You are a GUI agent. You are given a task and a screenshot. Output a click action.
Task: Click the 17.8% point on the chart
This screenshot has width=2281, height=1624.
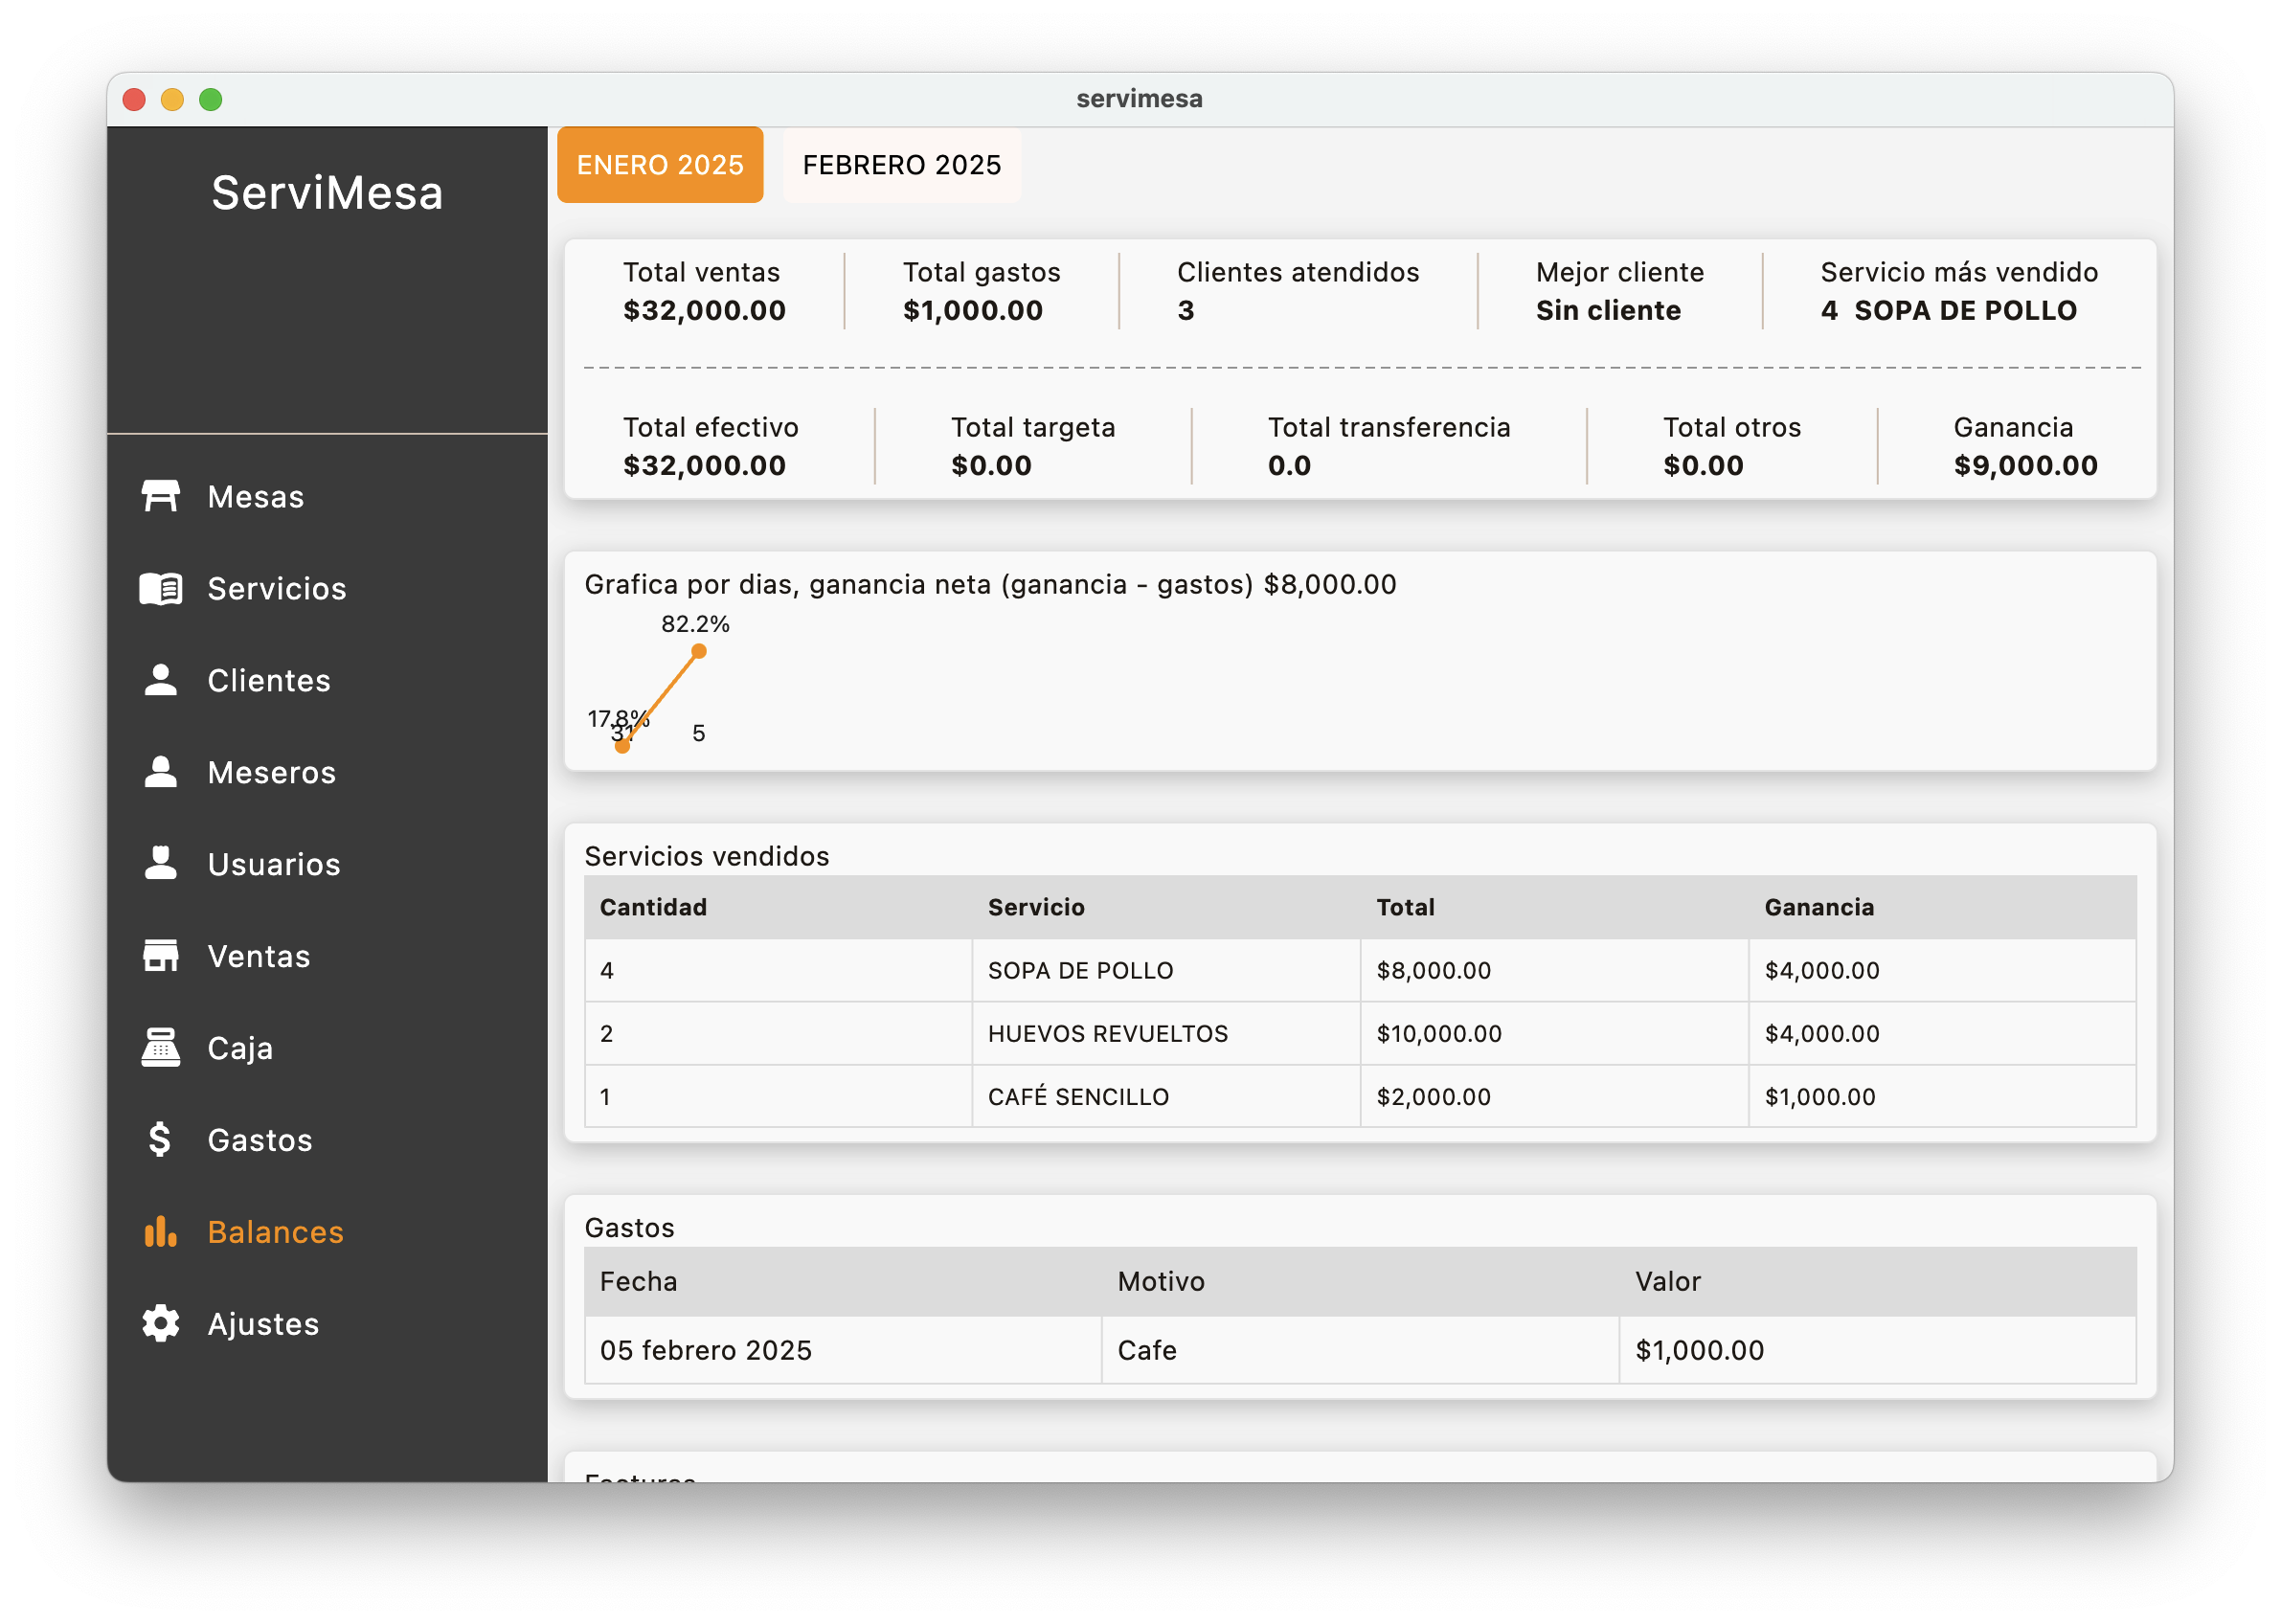[622, 746]
